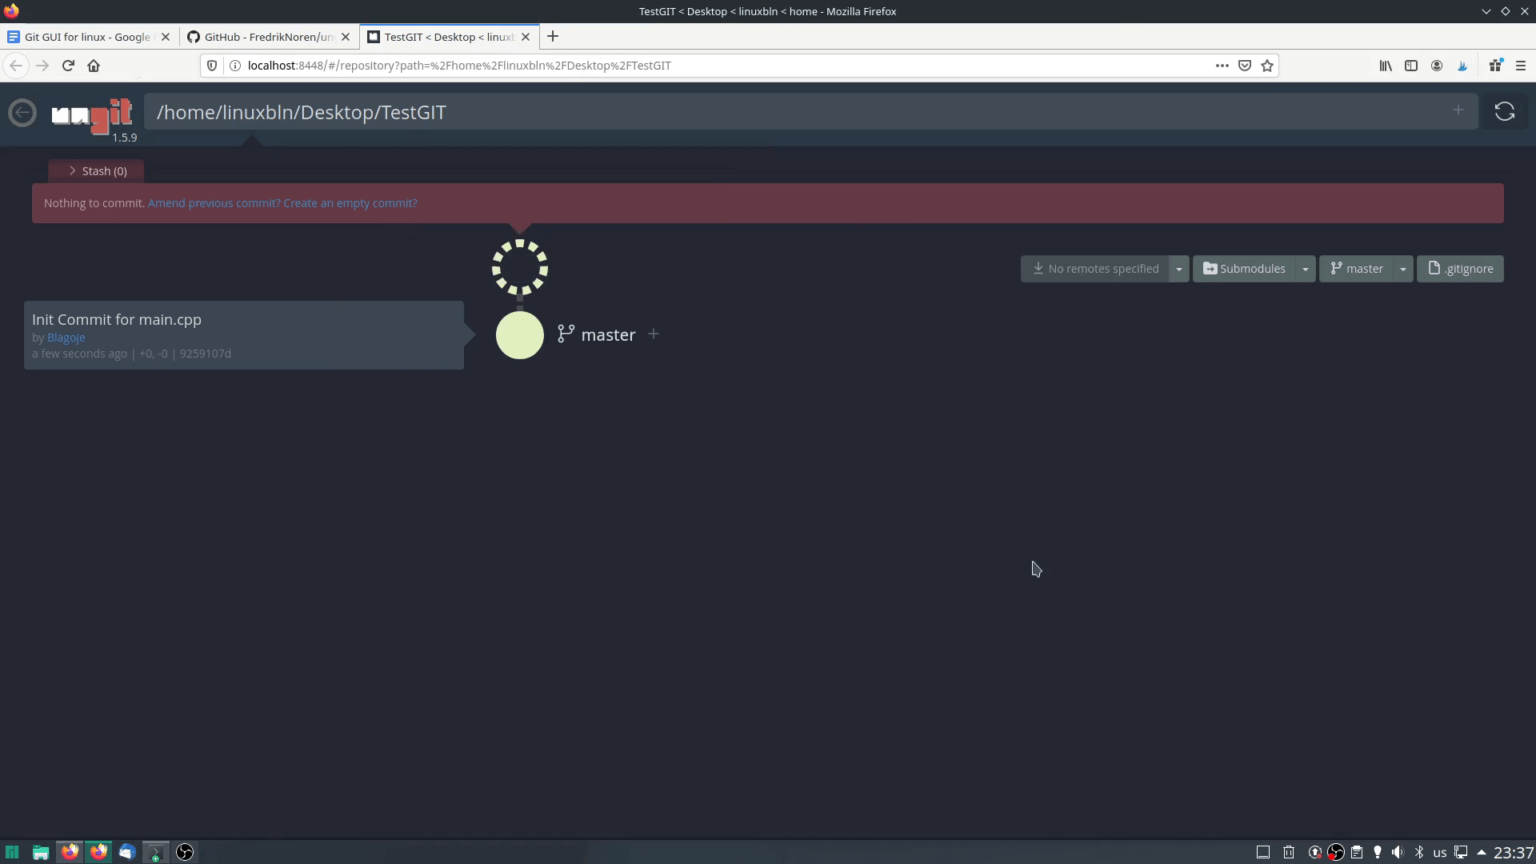Open Thunderbird from taskbar
The image size is (1536, 864).
127,852
